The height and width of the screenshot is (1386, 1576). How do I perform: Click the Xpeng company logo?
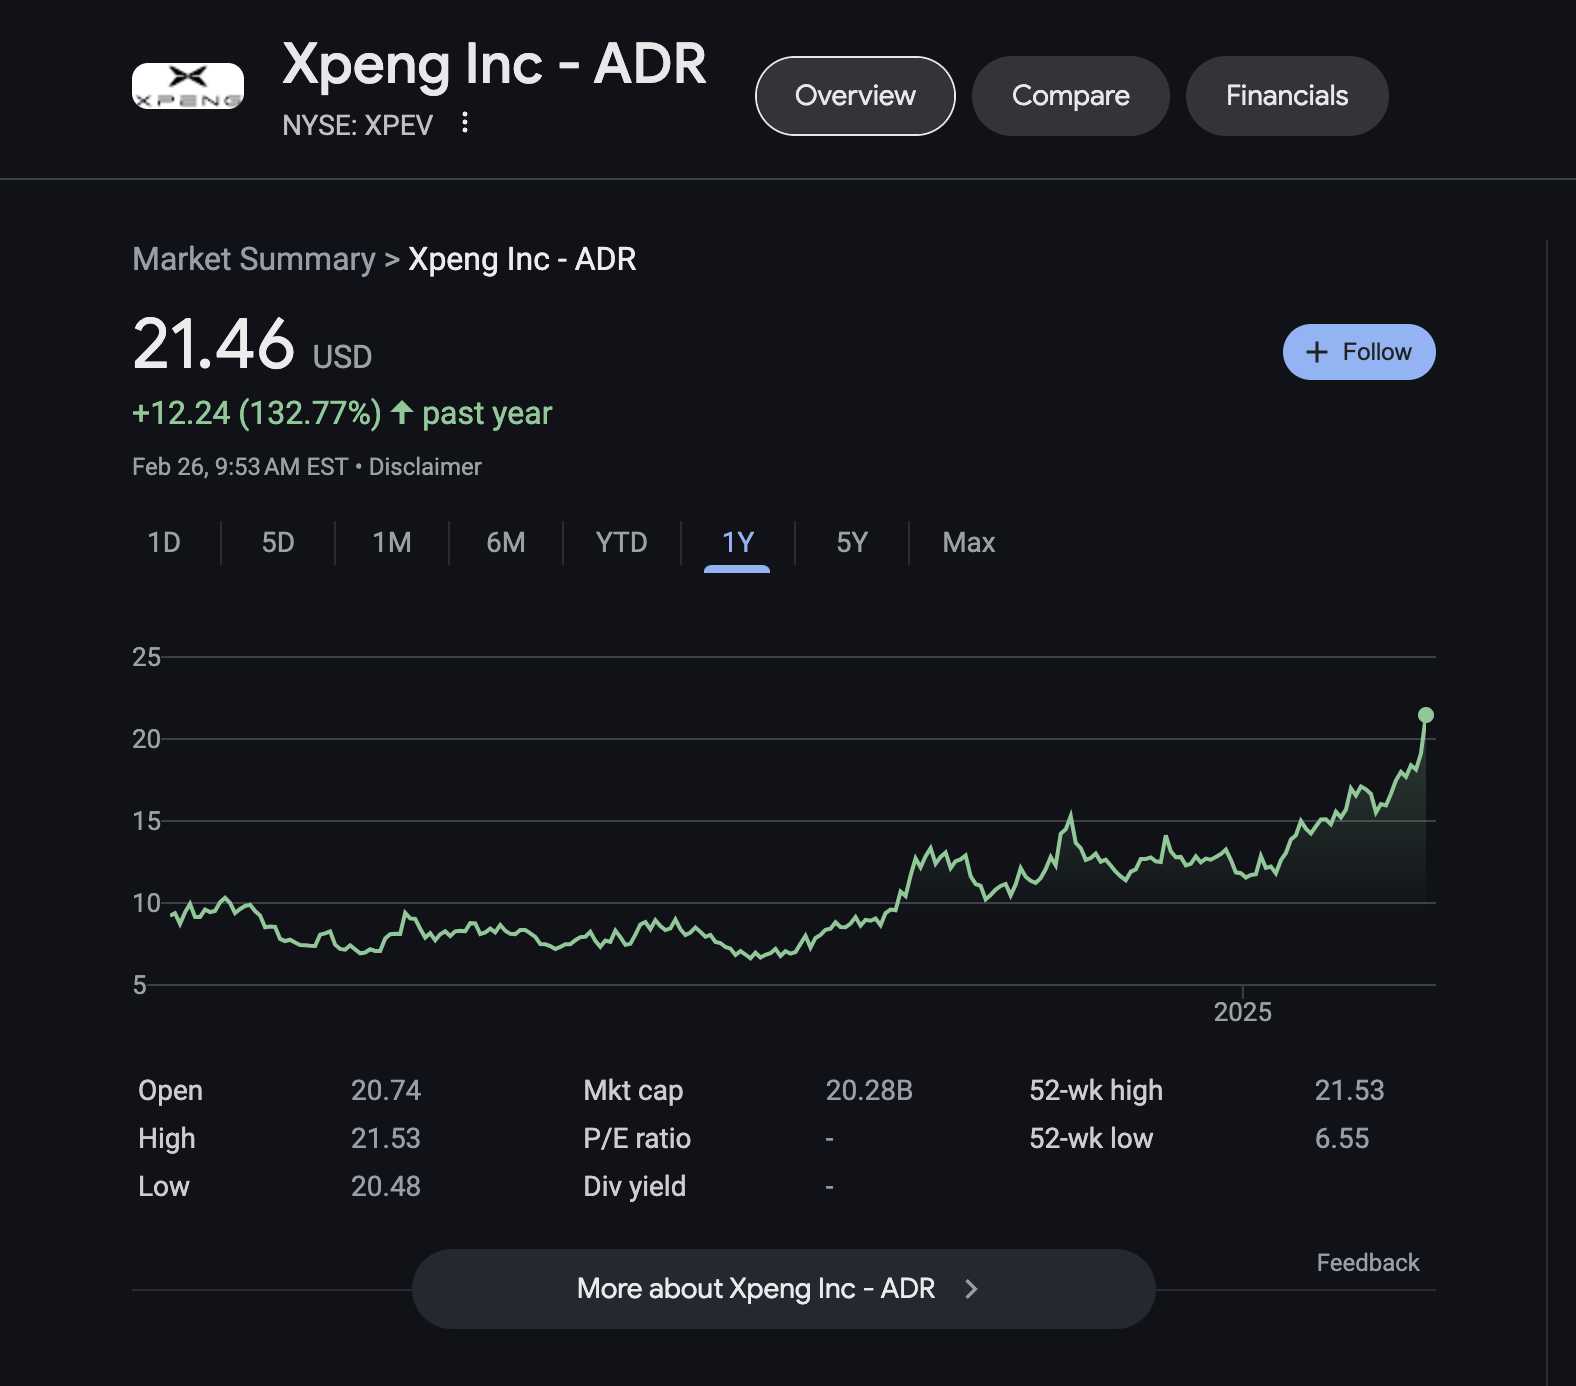click(x=186, y=84)
